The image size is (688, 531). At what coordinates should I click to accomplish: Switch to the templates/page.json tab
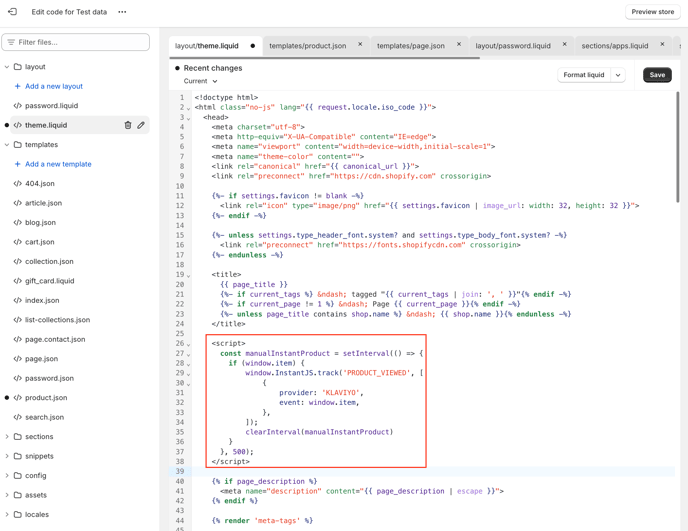pos(411,46)
